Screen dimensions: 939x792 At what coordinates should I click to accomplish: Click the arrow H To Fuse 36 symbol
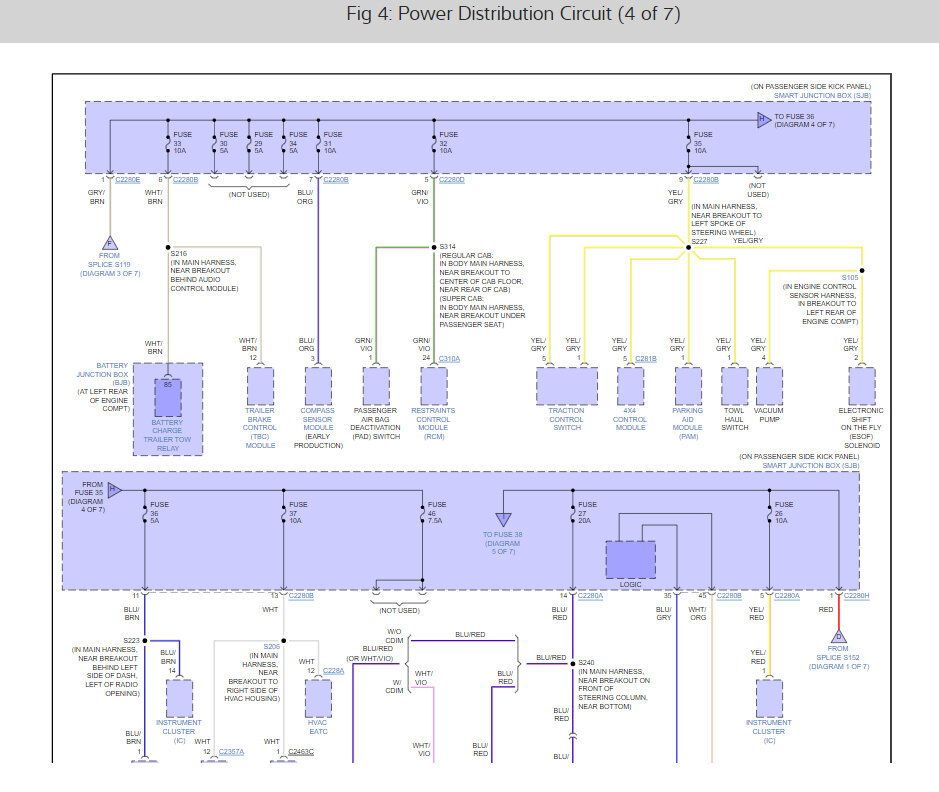pyautogui.click(x=764, y=120)
